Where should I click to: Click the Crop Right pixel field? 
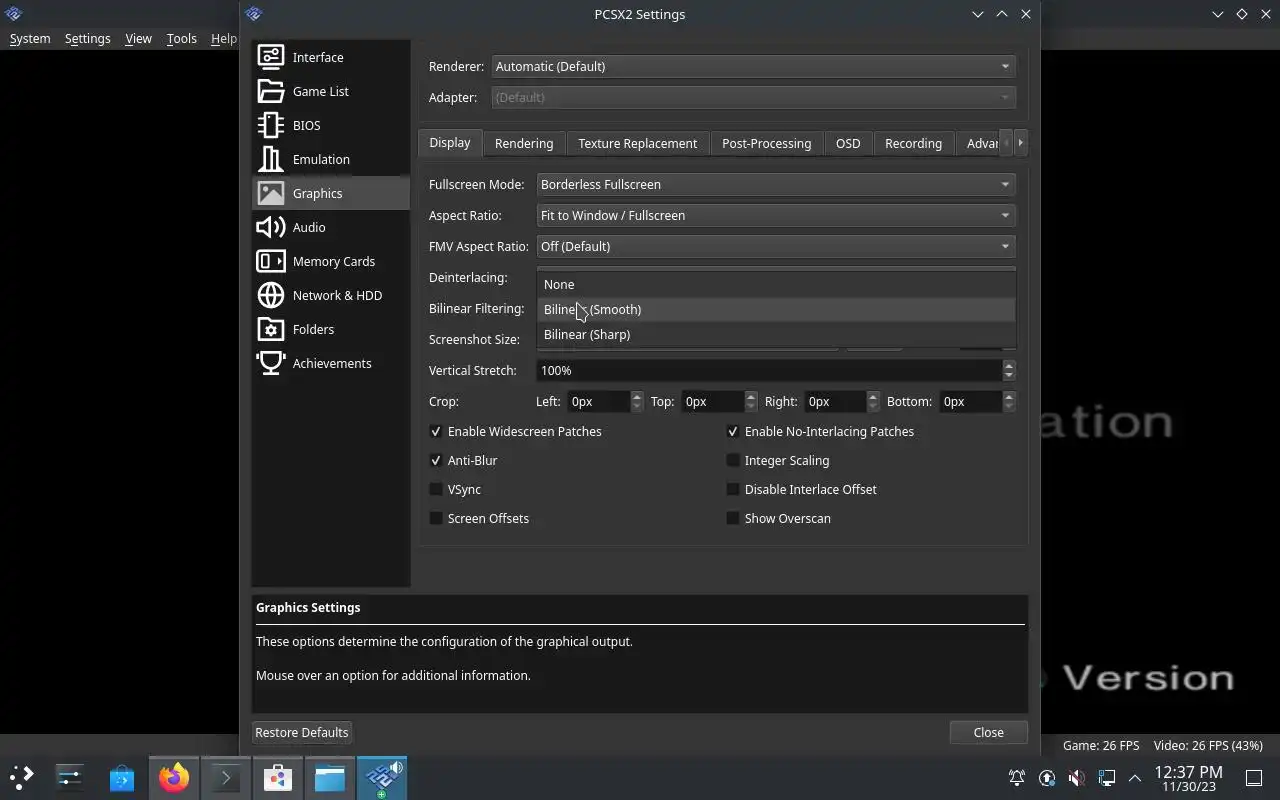coord(835,401)
